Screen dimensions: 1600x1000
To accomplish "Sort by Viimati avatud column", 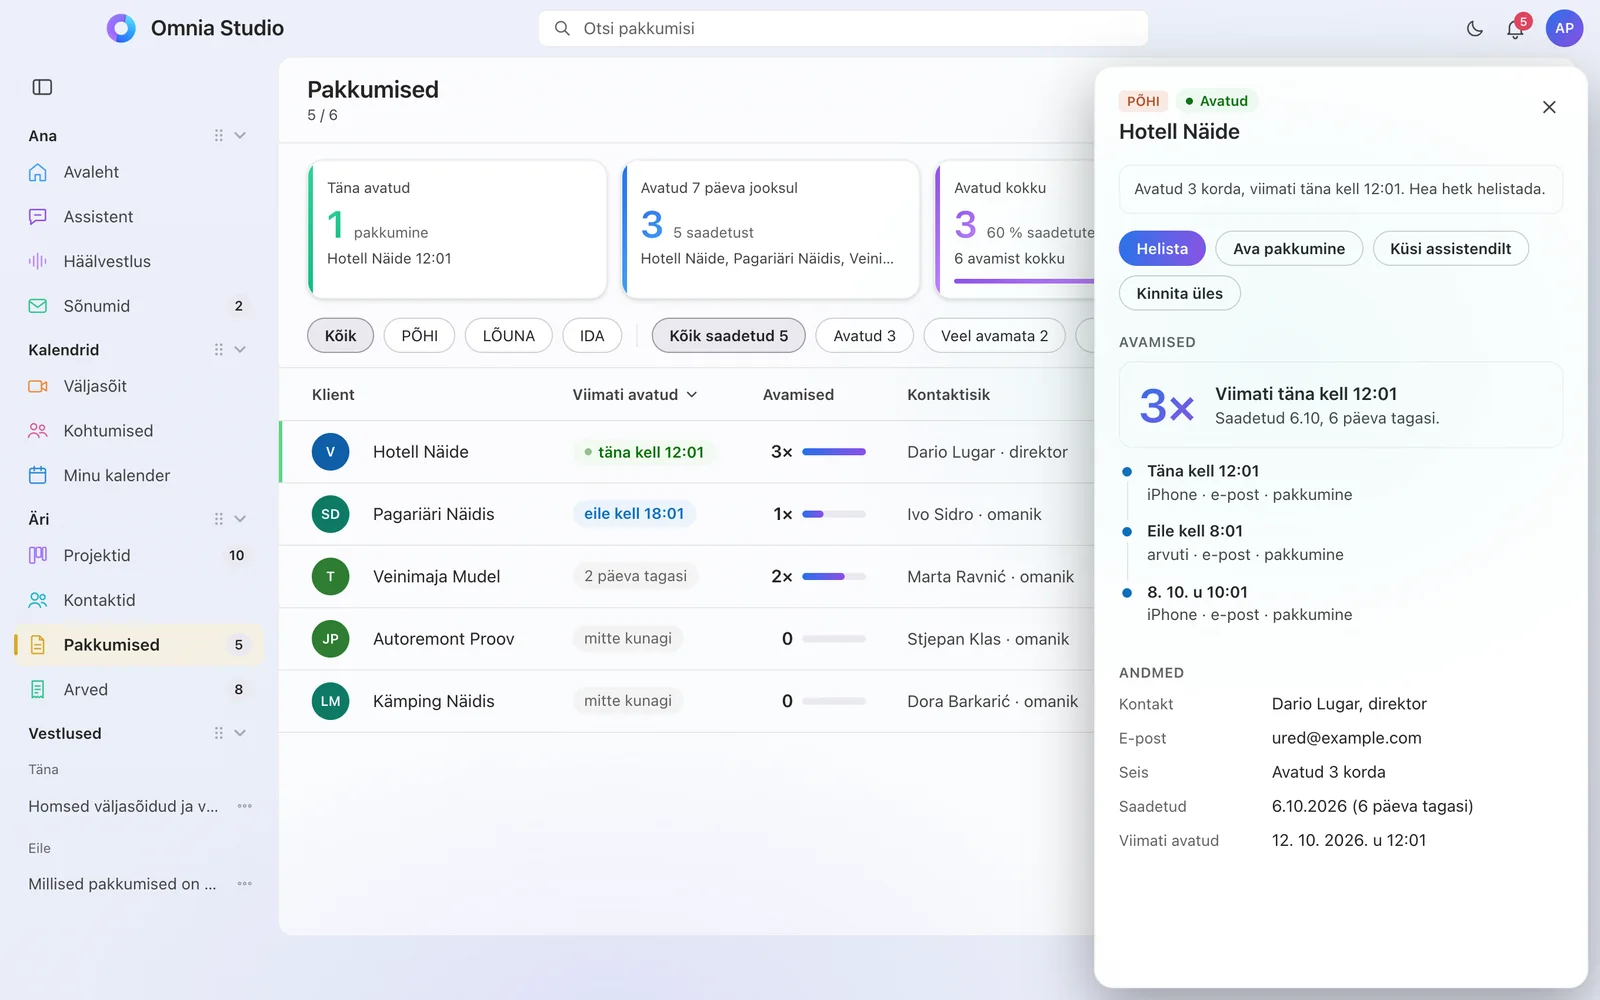I will 634,395.
